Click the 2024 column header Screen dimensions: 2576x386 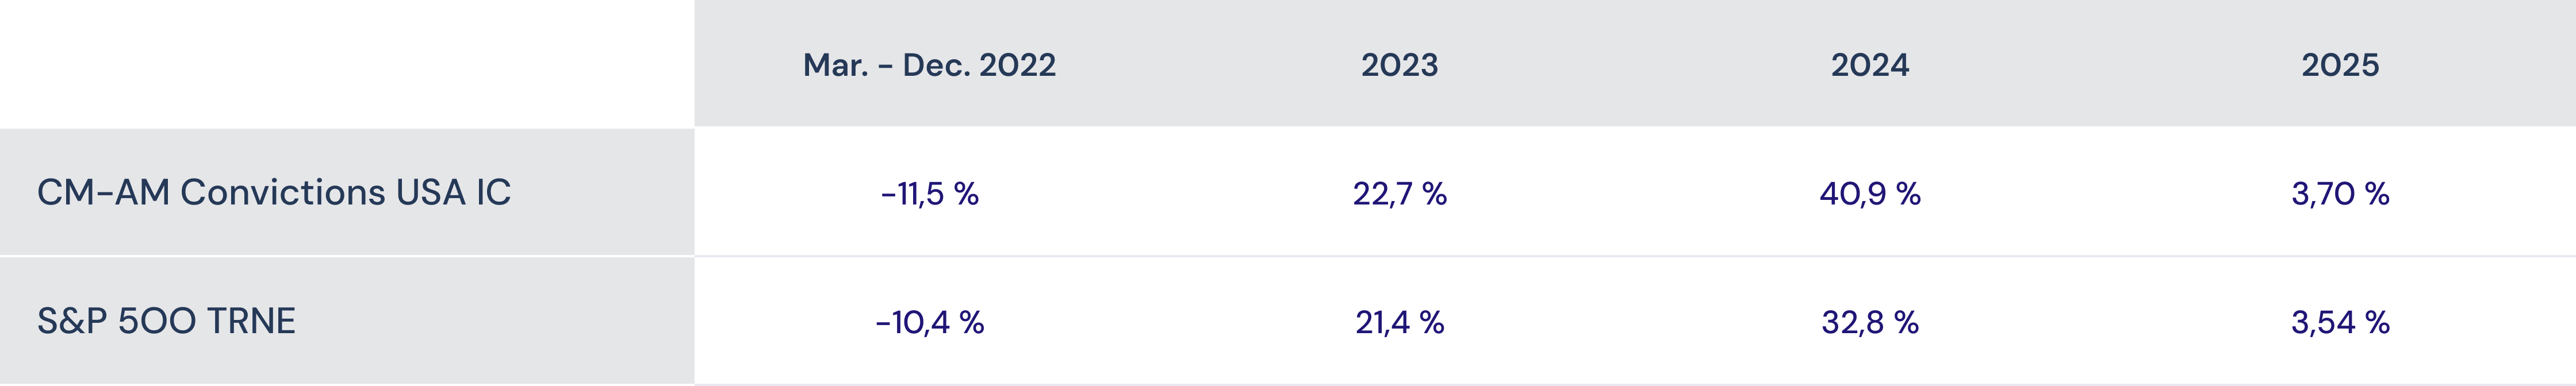(1870, 65)
